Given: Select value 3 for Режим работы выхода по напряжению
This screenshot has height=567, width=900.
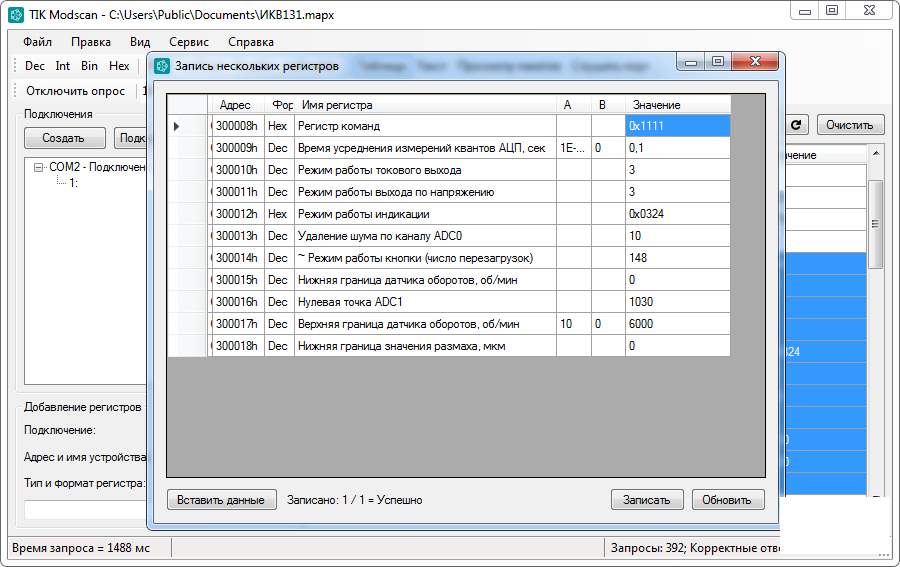Looking at the screenshot, I should coord(678,192).
